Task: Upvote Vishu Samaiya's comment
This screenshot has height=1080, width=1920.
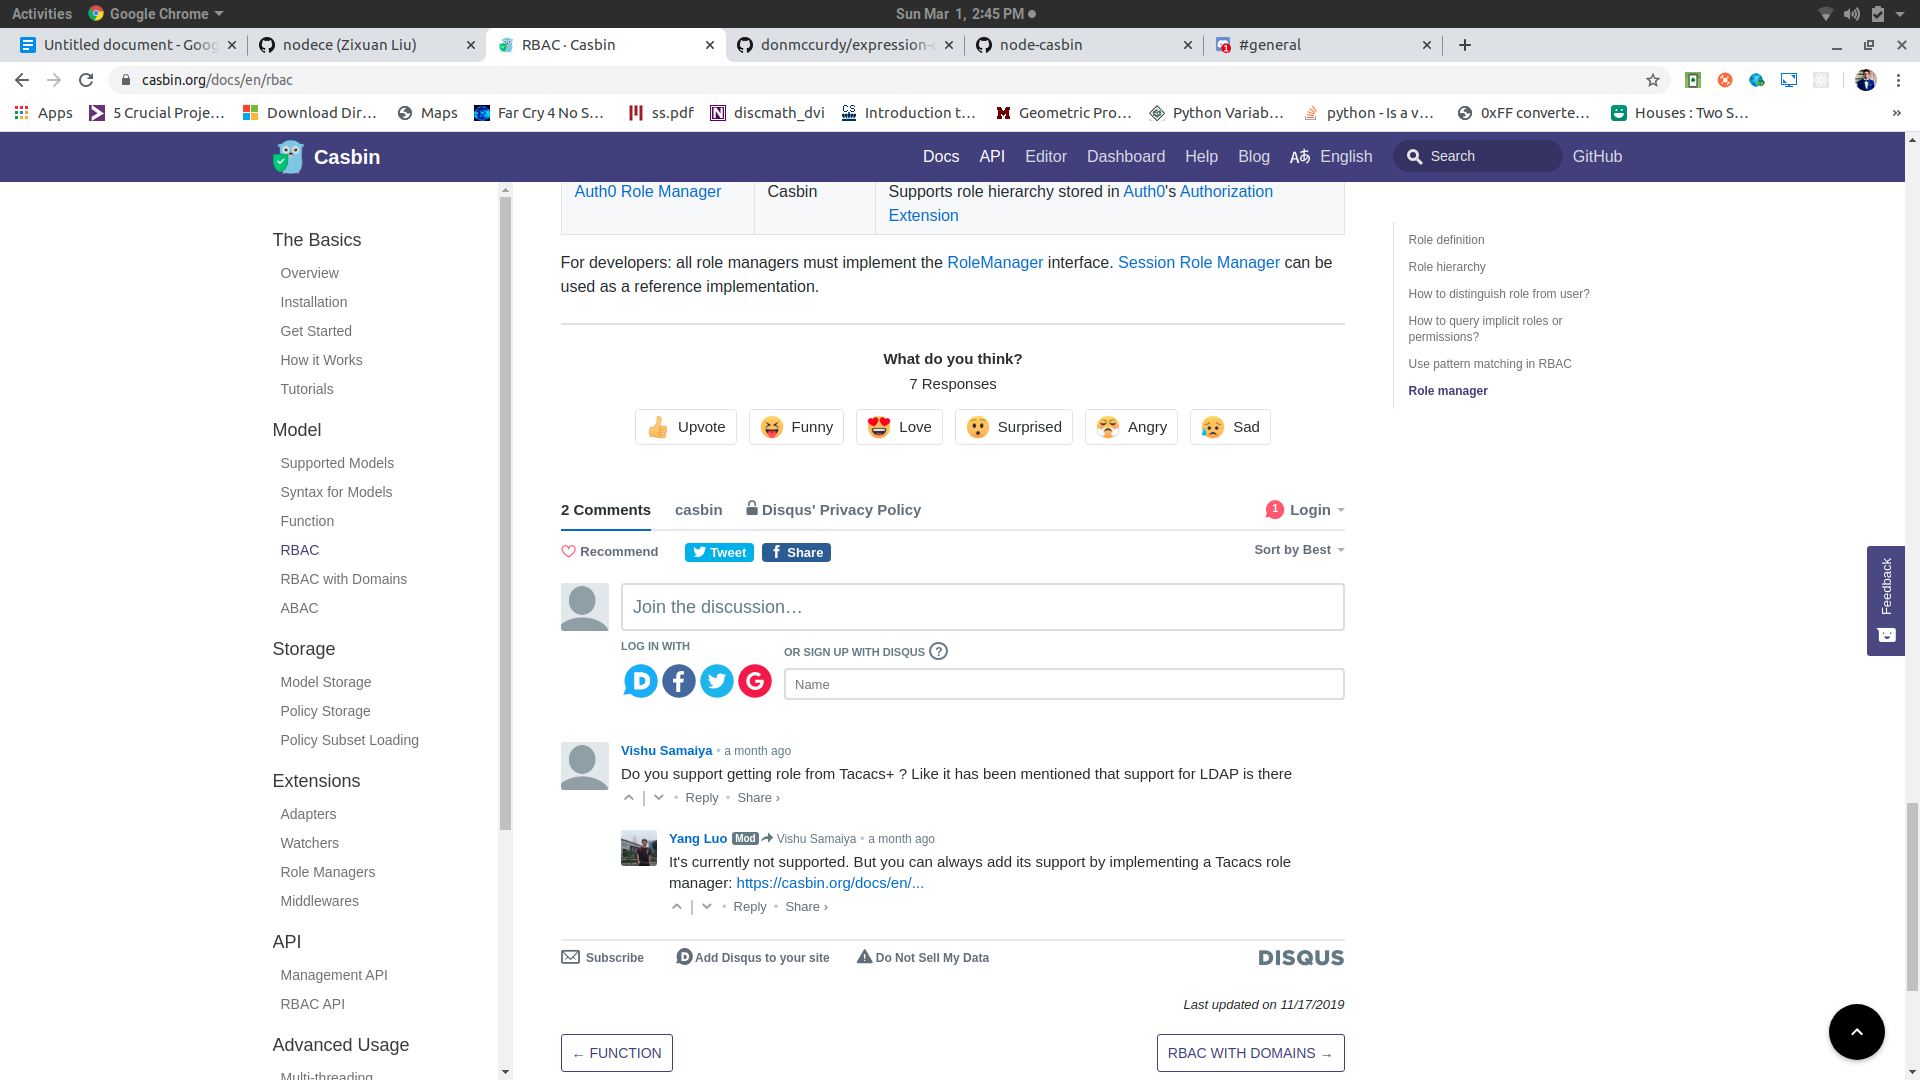Action: [x=629, y=797]
